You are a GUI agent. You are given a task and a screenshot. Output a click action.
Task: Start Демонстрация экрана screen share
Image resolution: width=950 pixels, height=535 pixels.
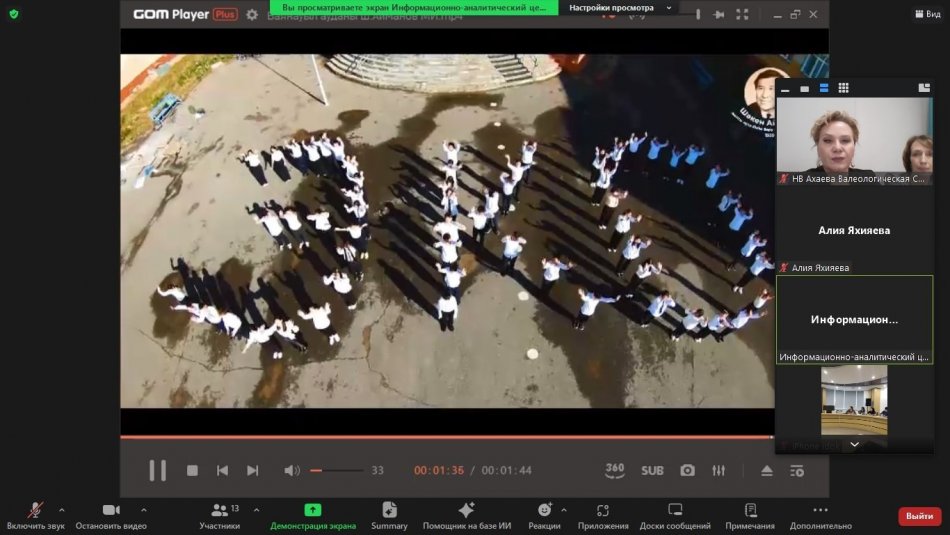tap(313, 516)
